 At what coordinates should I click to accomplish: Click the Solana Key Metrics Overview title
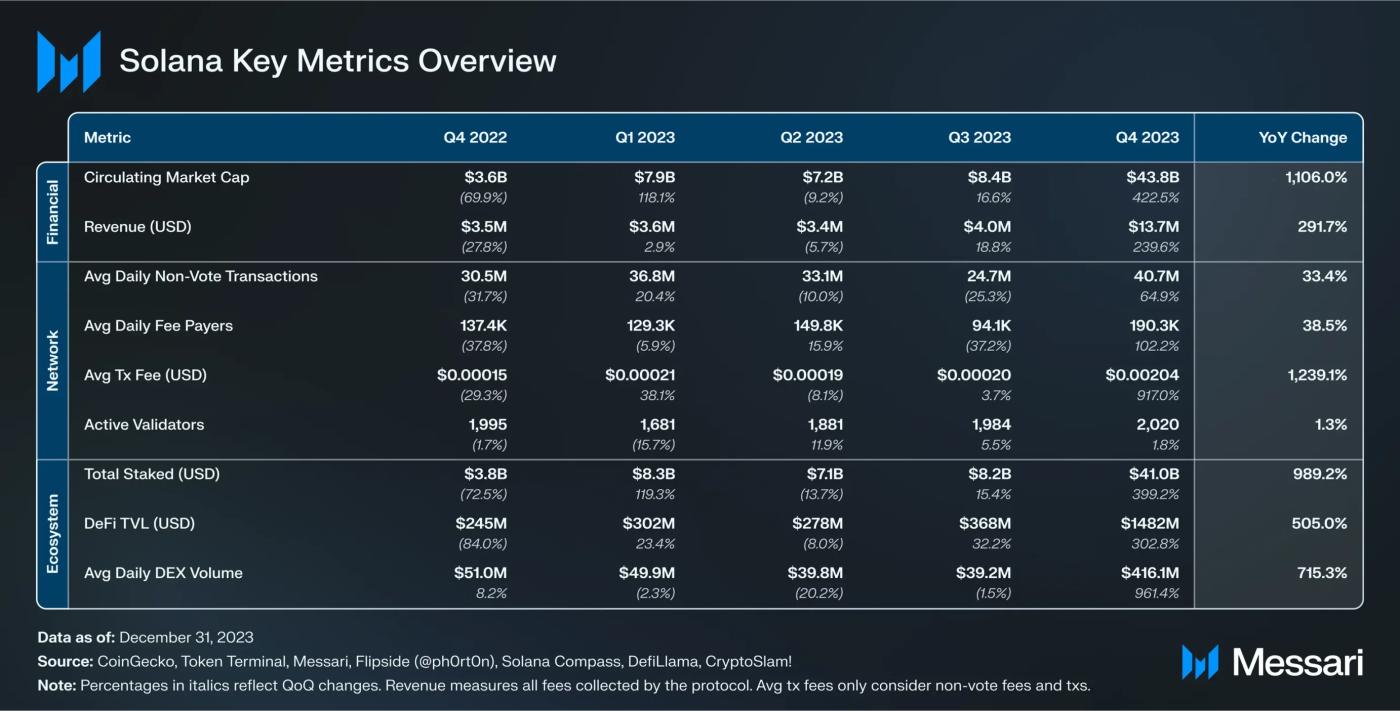pos(337,61)
